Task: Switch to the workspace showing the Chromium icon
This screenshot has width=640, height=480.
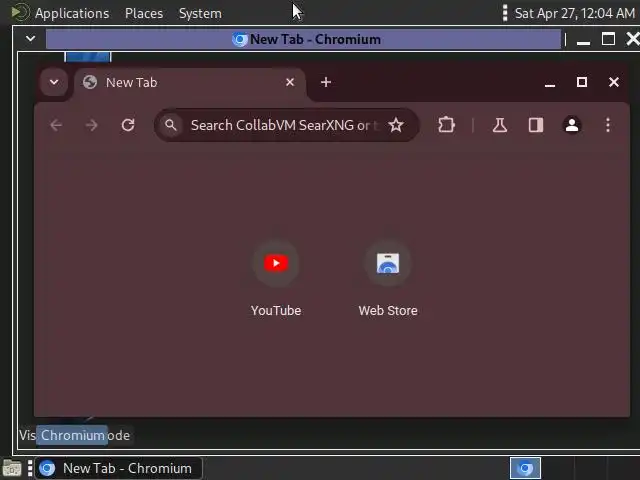Action: (525, 468)
